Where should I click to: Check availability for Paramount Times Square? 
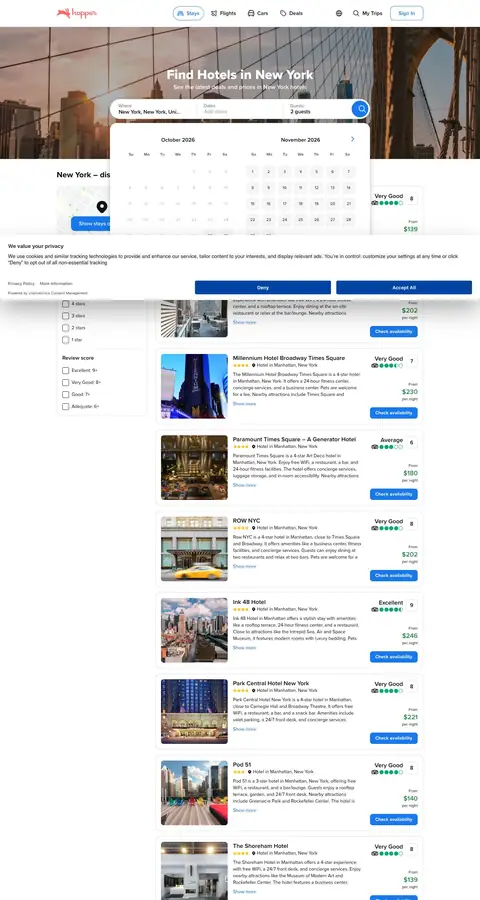click(394, 494)
